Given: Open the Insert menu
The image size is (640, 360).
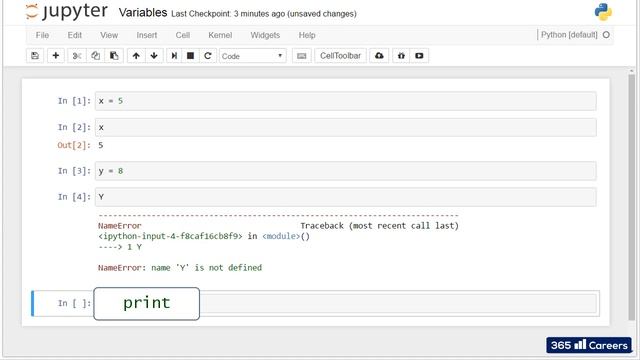Looking at the screenshot, I should pos(147,35).
